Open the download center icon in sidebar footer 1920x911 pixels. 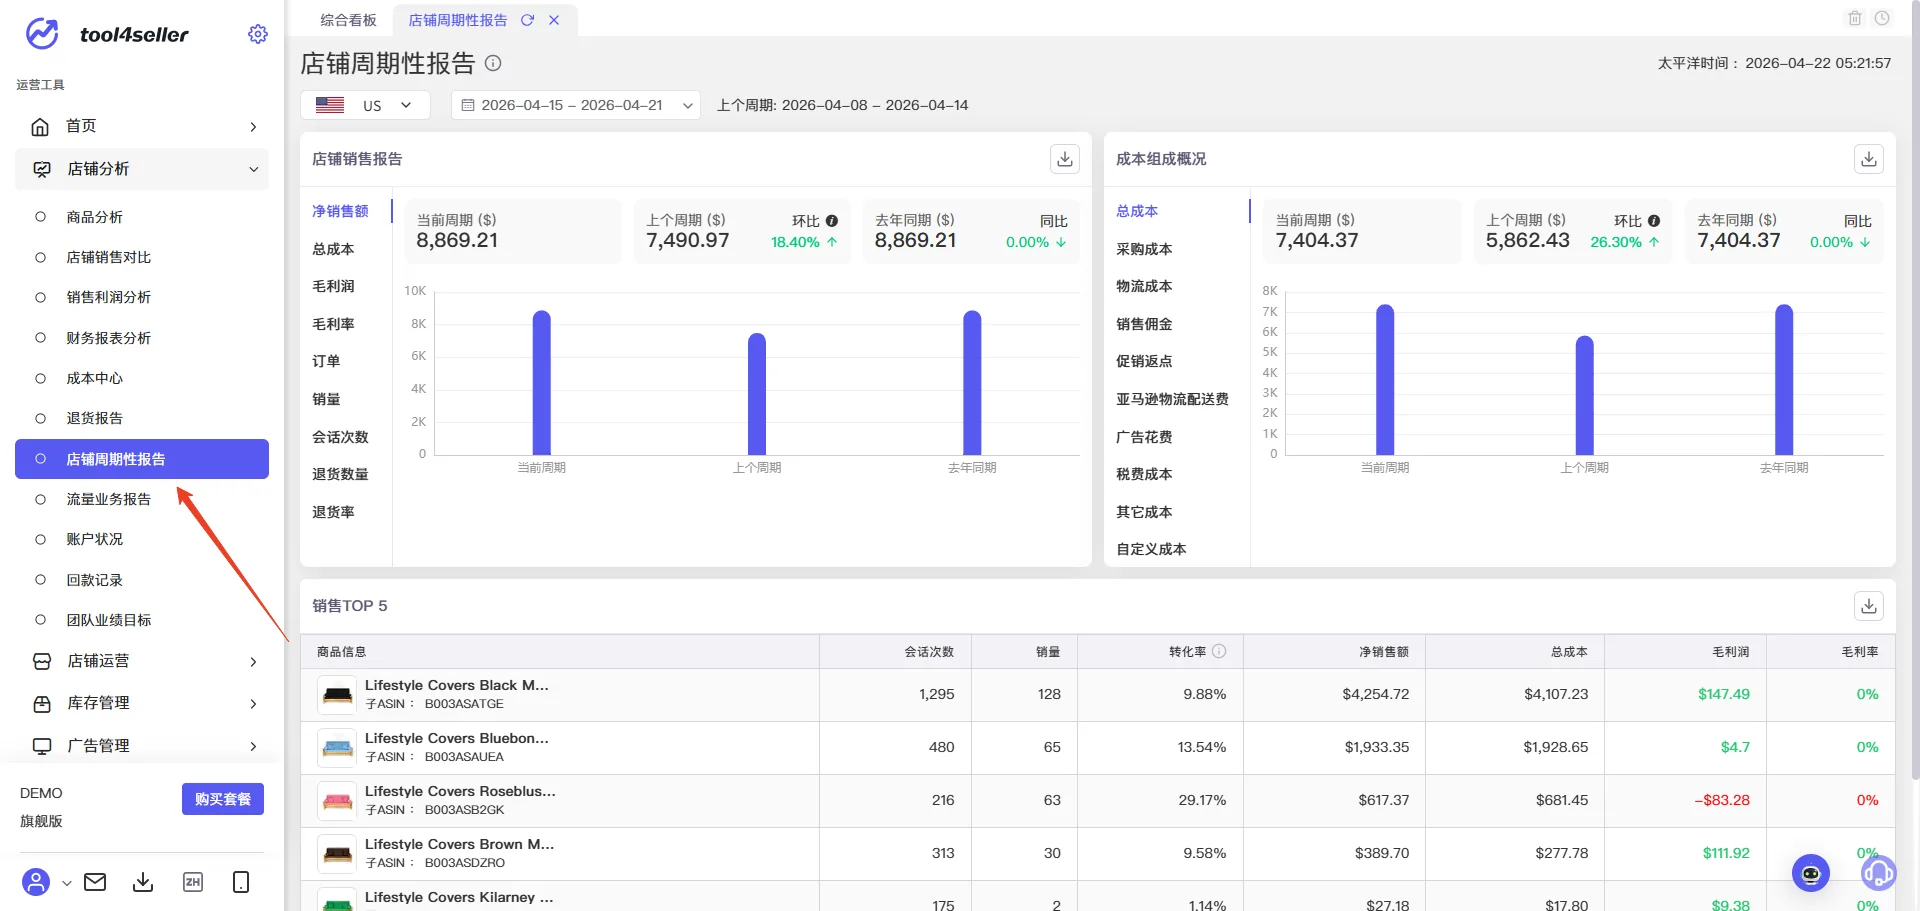tap(143, 882)
